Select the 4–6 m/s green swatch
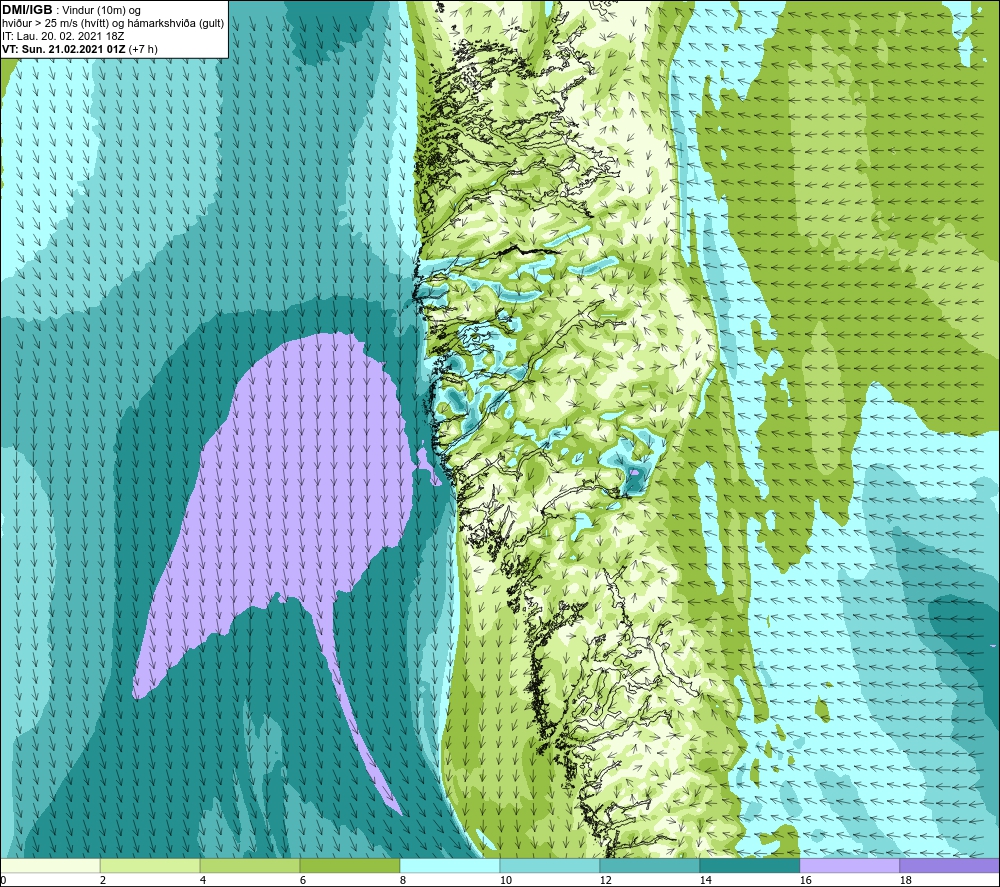This screenshot has height=887, width=1000. click(250, 865)
